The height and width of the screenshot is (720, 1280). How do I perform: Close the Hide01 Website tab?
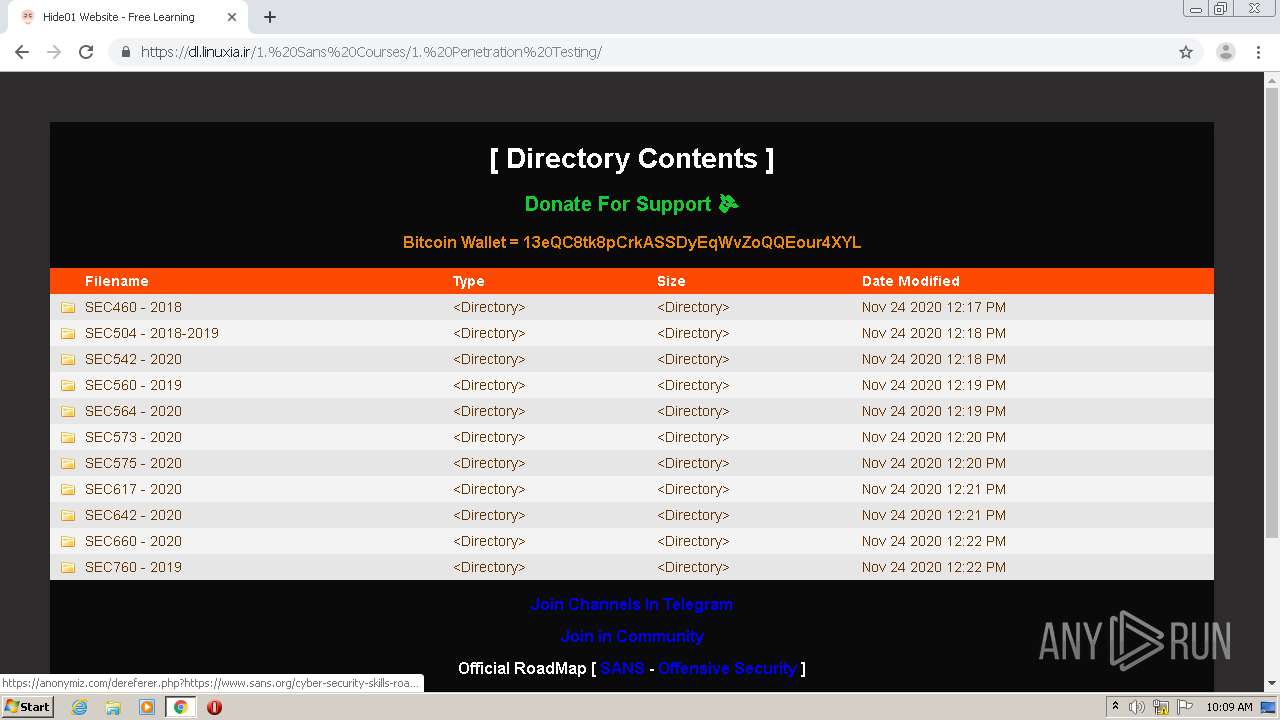[x=232, y=17]
